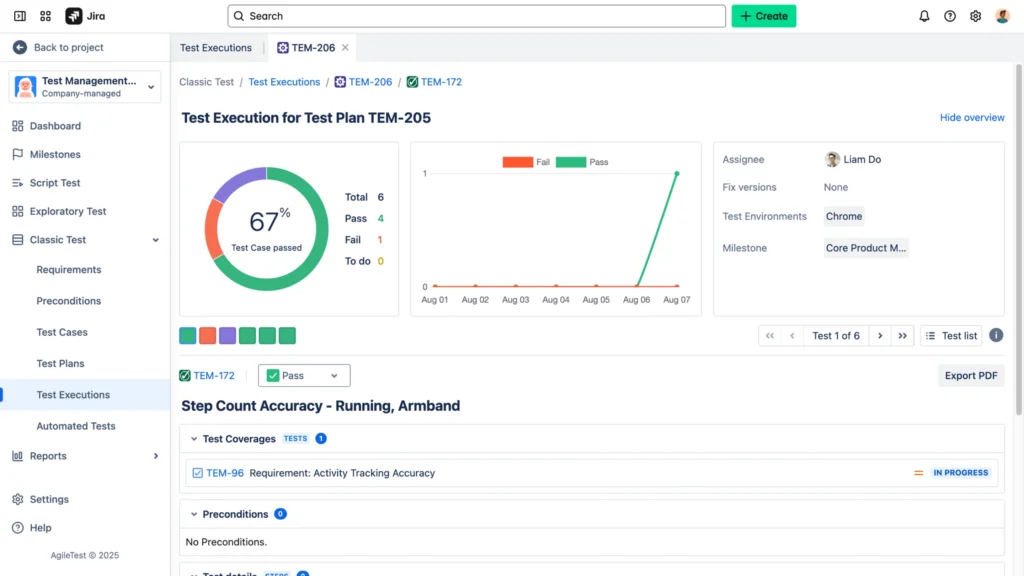Image resolution: width=1024 pixels, height=576 pixels.
Task: Click the Back to project arrow icon
Action: (20, 47)
